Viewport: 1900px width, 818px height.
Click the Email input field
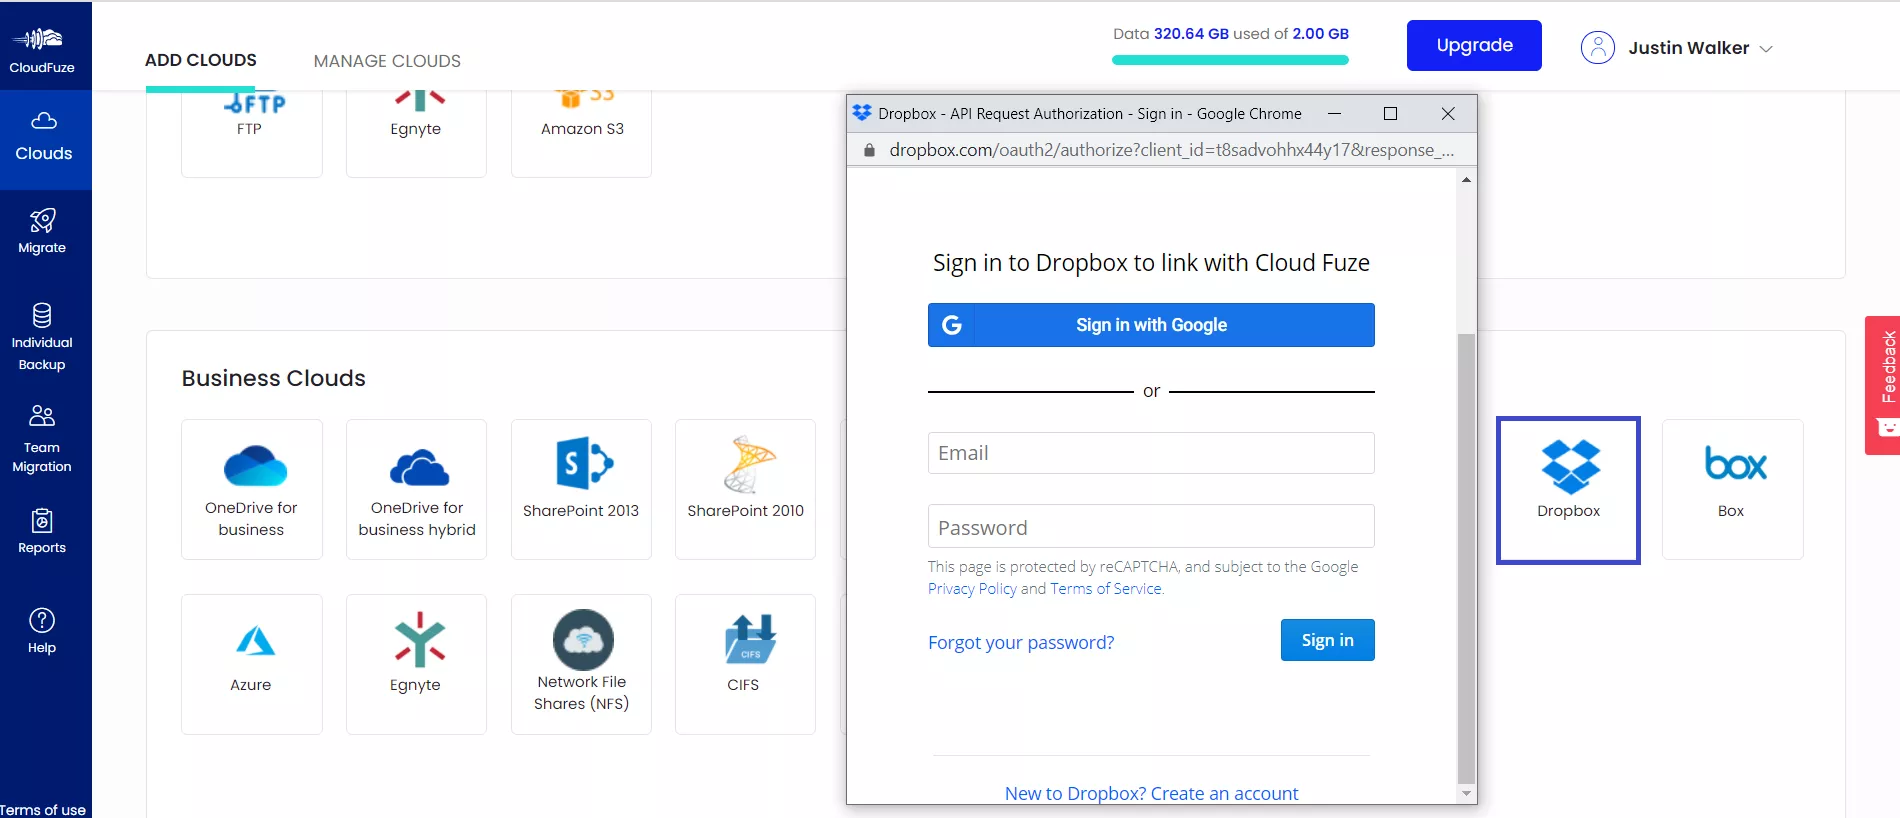point(1151,453)
